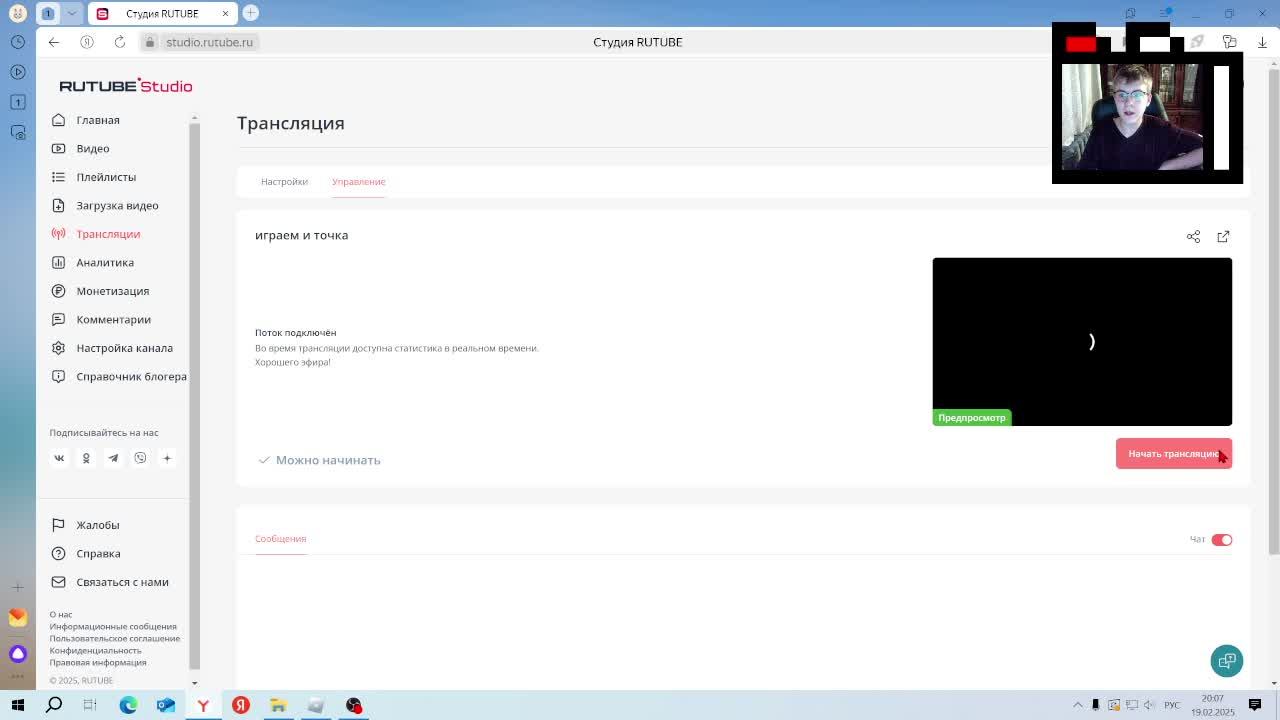Go to Комментарии section

113,319
